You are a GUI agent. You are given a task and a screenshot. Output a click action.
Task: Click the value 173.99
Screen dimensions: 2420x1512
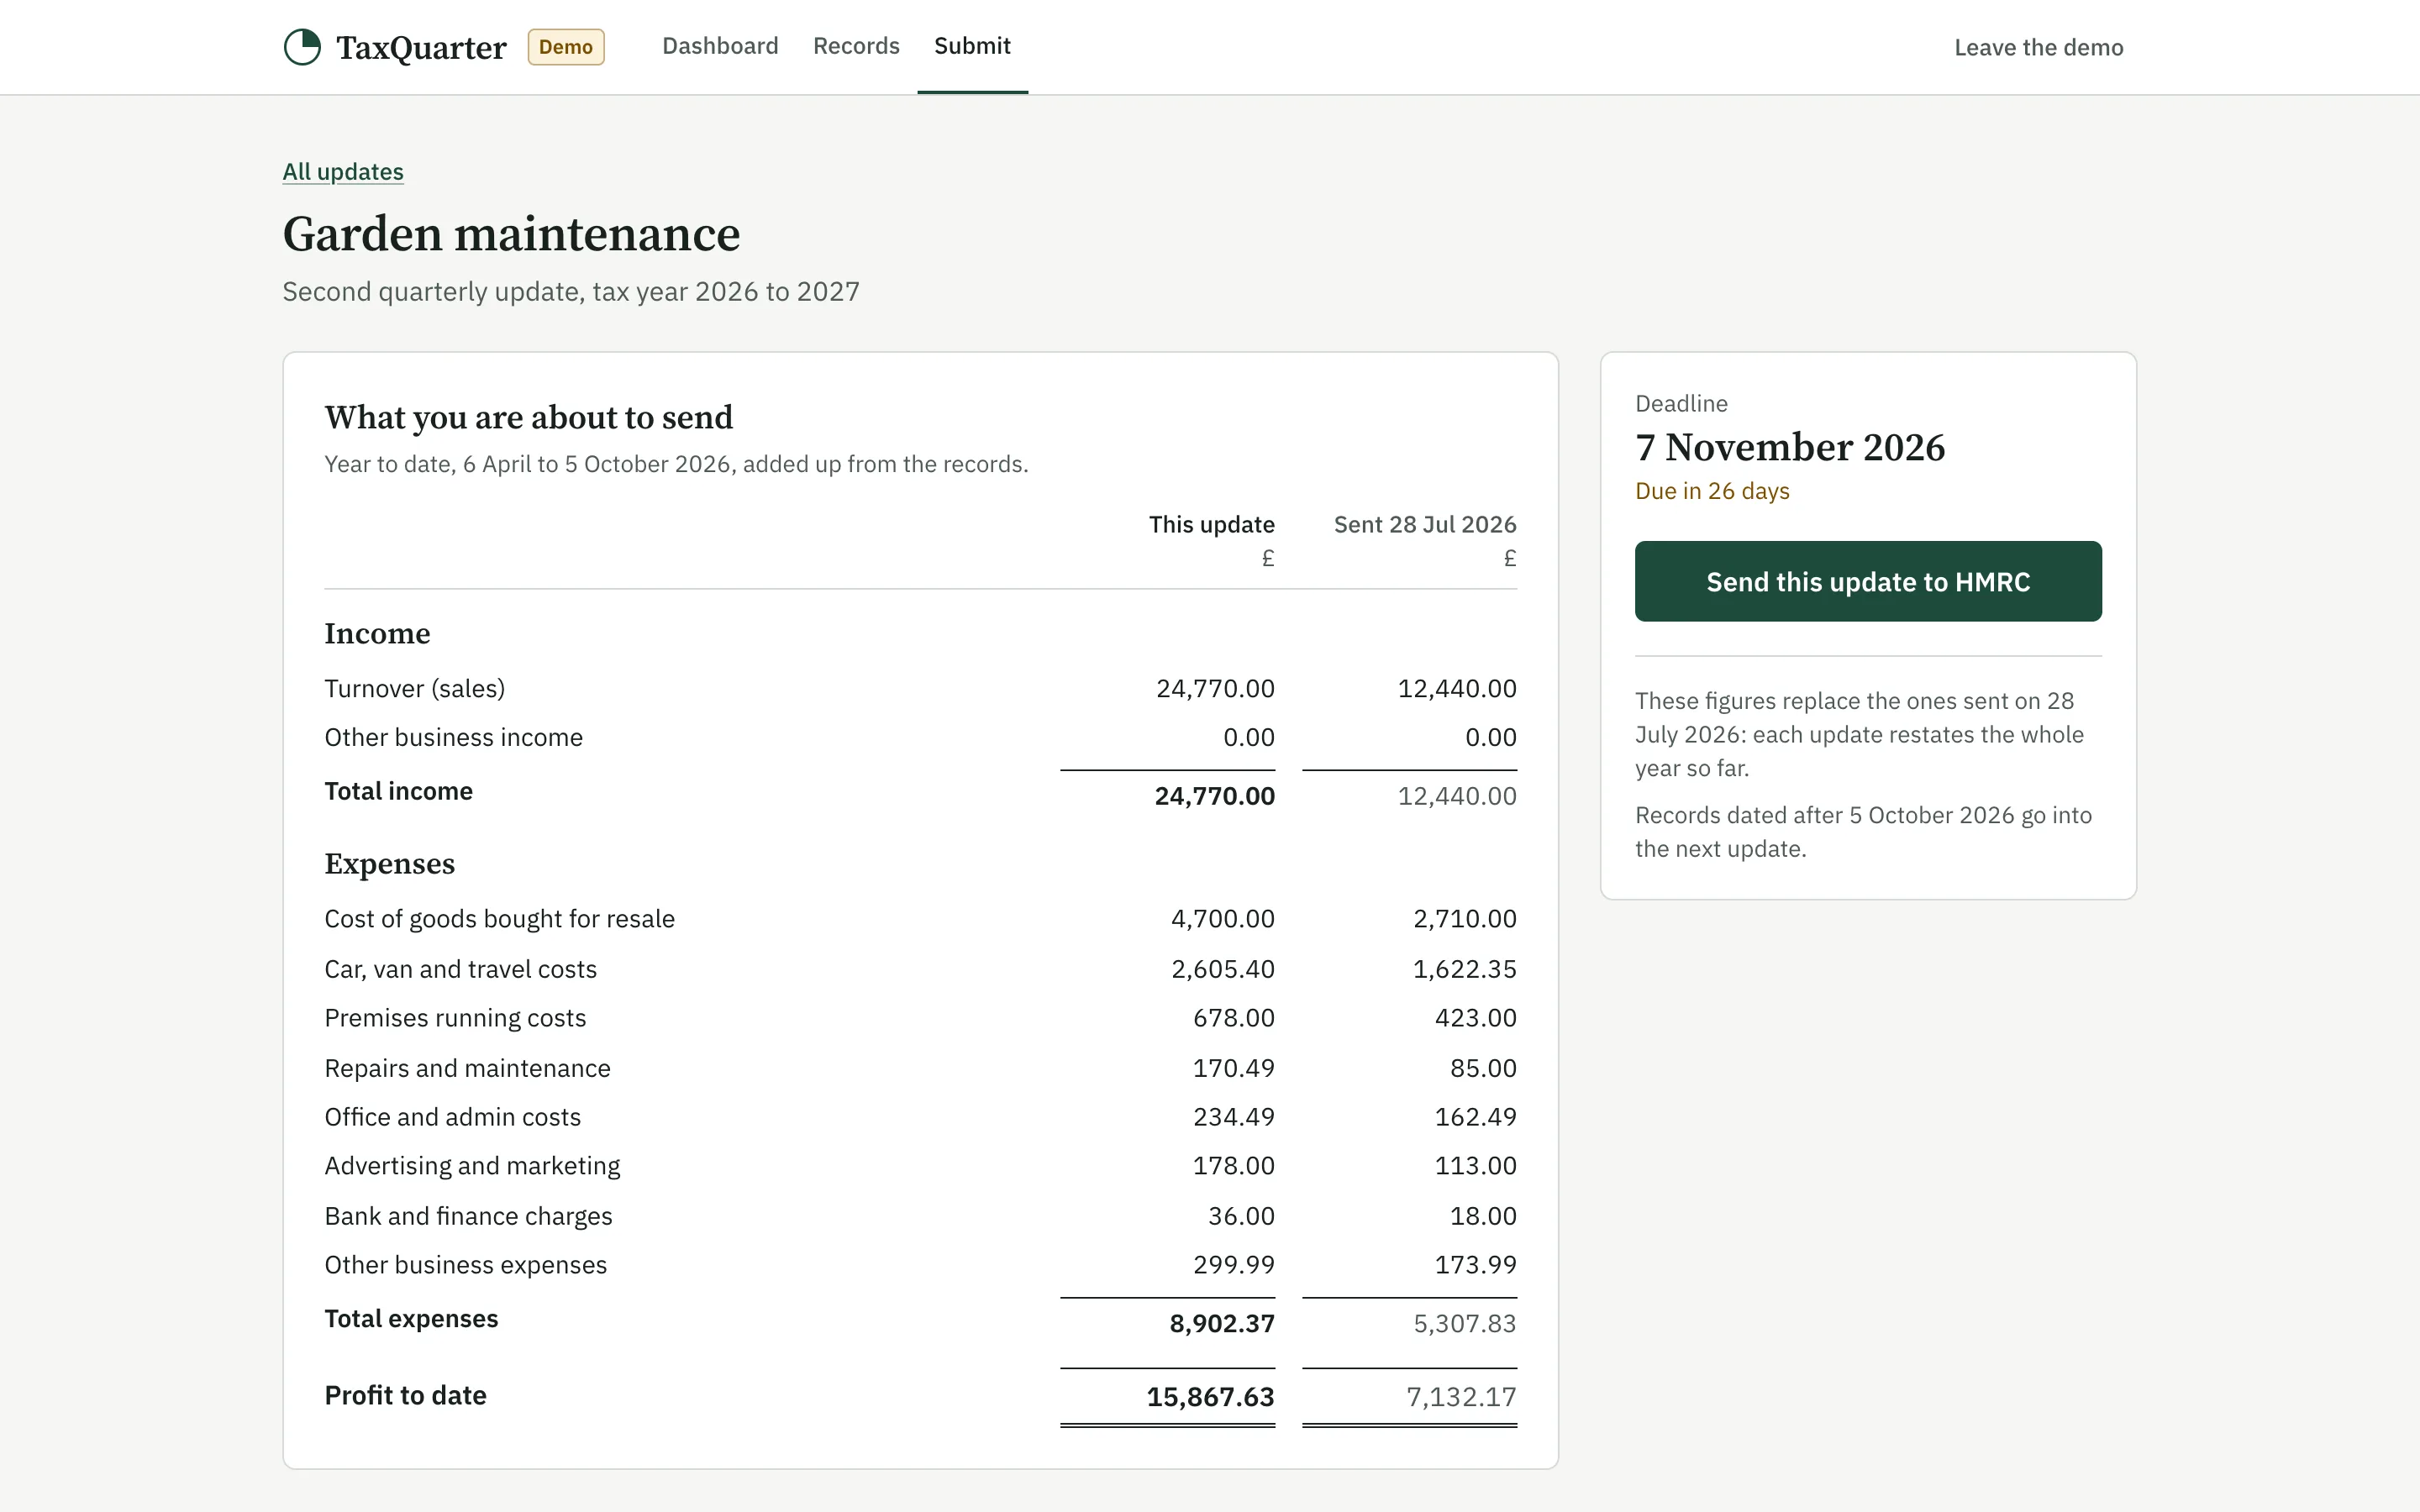1476,1265
